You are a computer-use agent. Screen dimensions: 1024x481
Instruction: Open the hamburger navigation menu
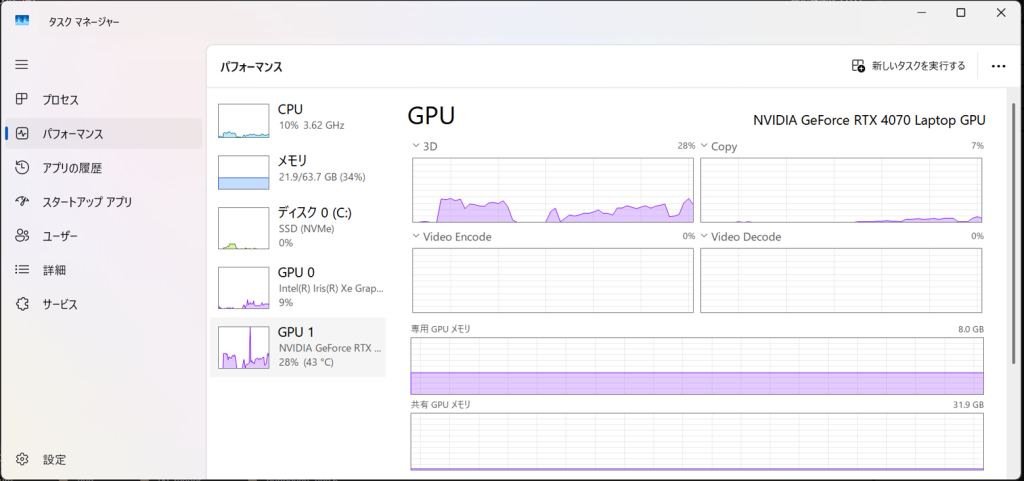22,64
